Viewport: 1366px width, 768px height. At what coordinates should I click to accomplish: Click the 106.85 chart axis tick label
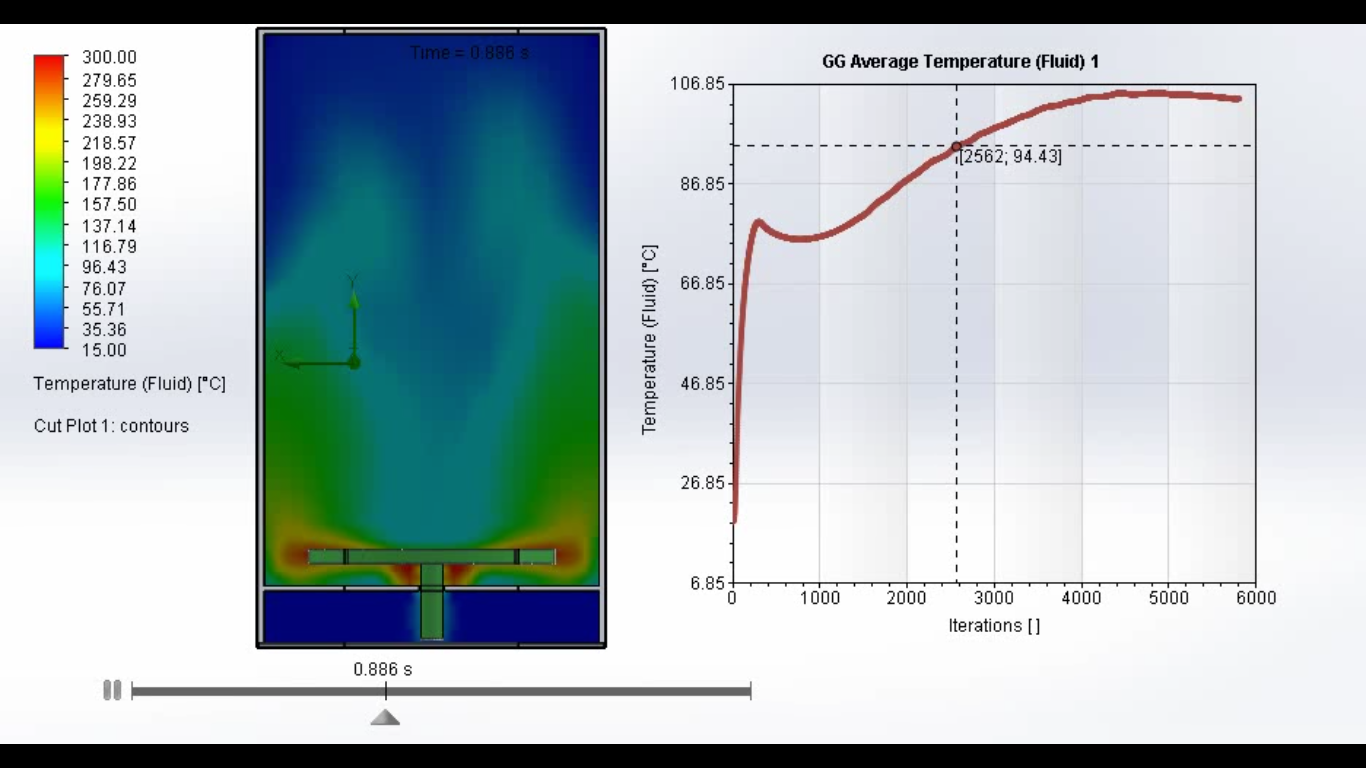pyautogui.click(x=697, y=84)
